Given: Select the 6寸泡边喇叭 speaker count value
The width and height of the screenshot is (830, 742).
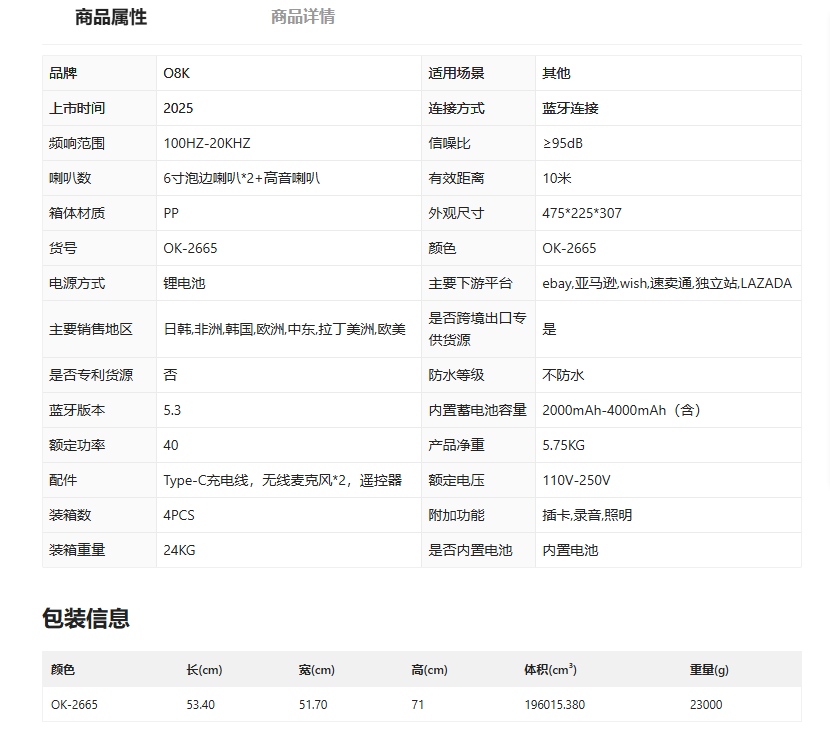Looking at the screenshot, I should point(241,178).
